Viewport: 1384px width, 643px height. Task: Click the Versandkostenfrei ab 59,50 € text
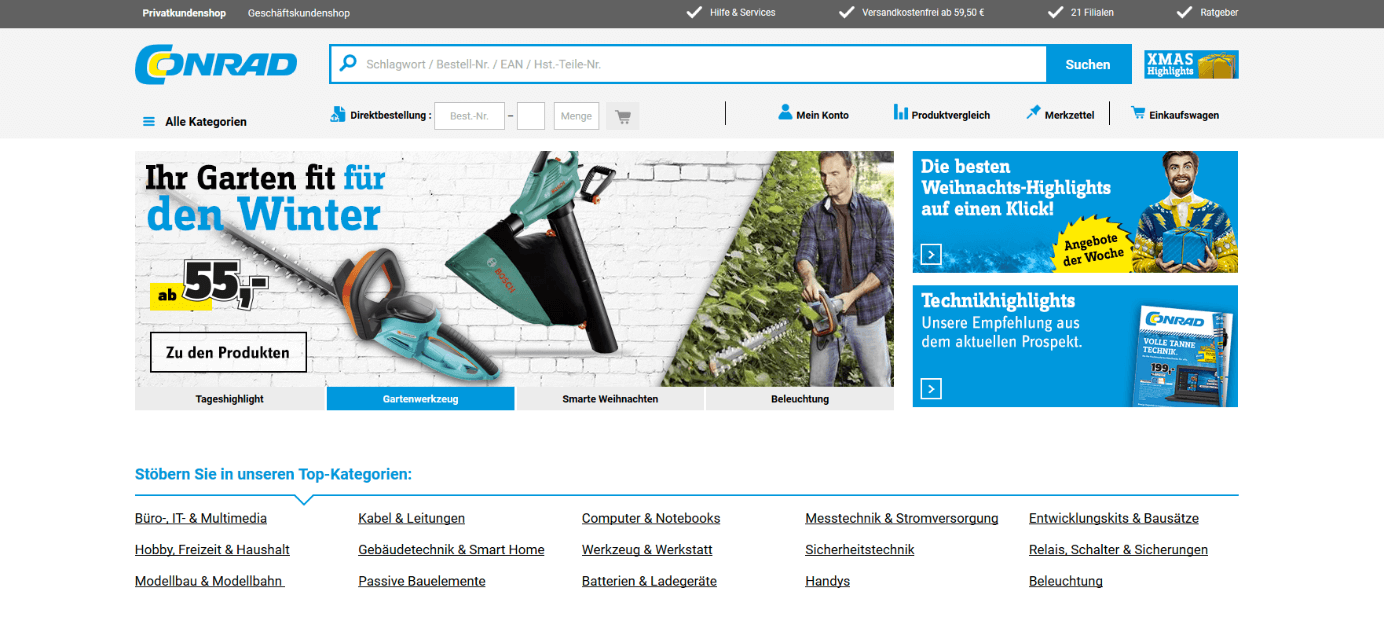point(923,13)
